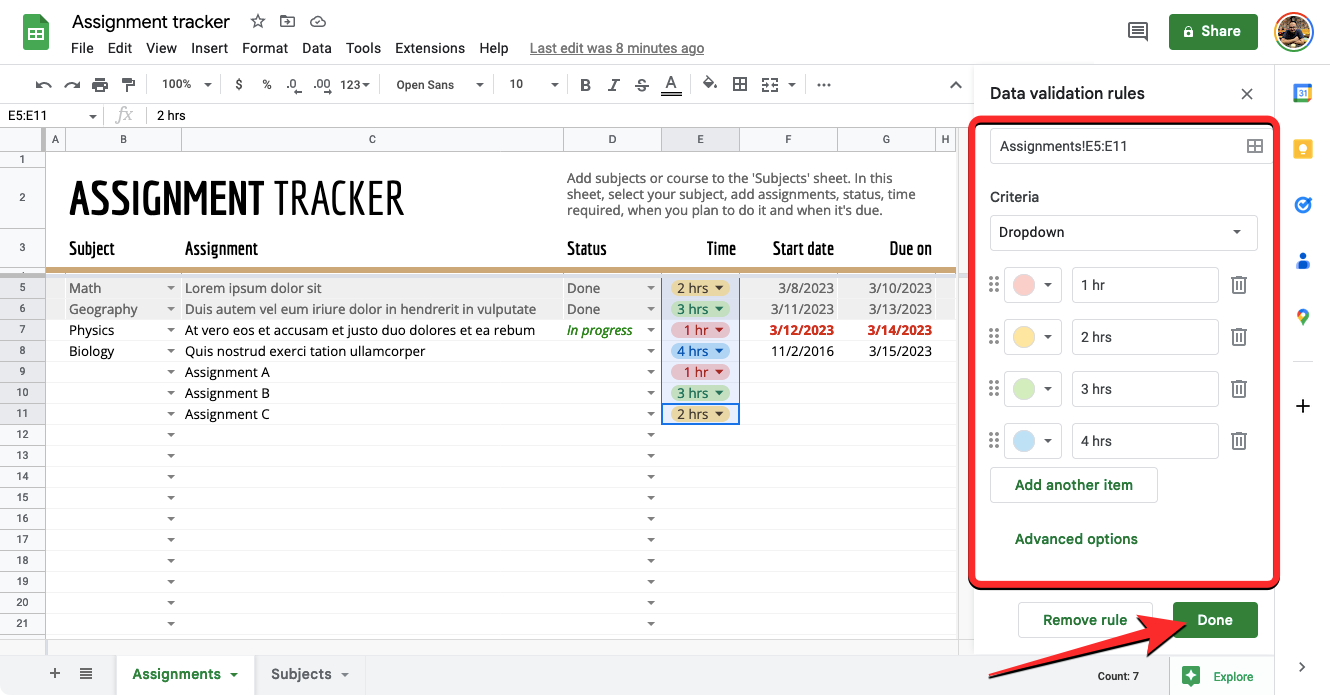
Task: Apply bold formatting
Action: [x=586, y=85]
